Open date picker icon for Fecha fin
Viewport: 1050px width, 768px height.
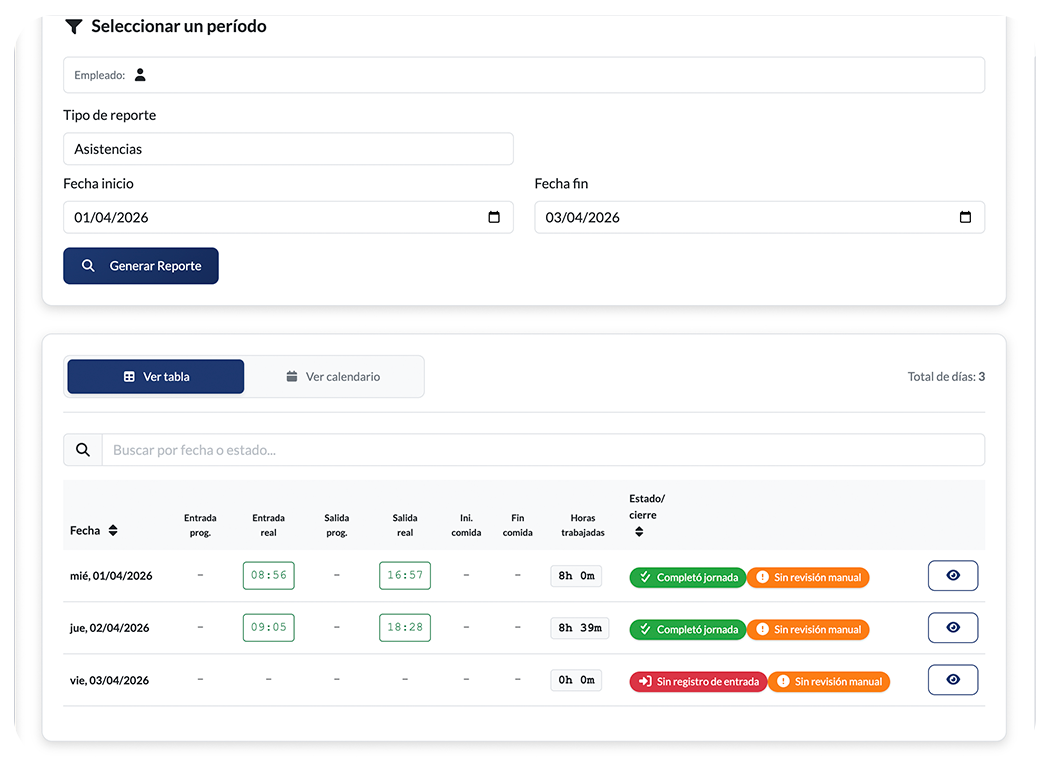(x=965, y=217)
